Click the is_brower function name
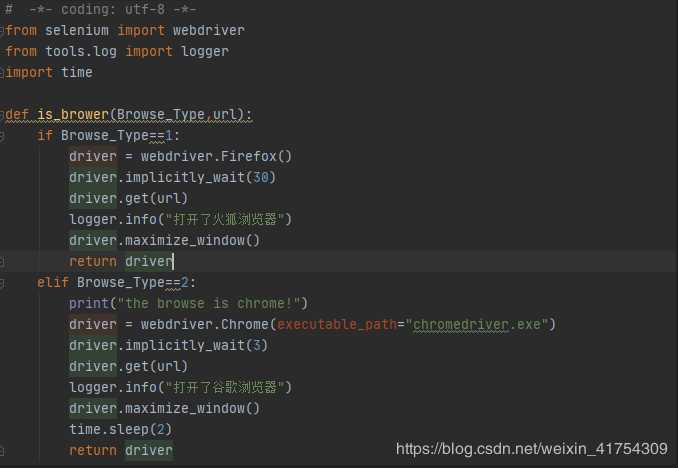678x468 pixels. click(73, 115)
